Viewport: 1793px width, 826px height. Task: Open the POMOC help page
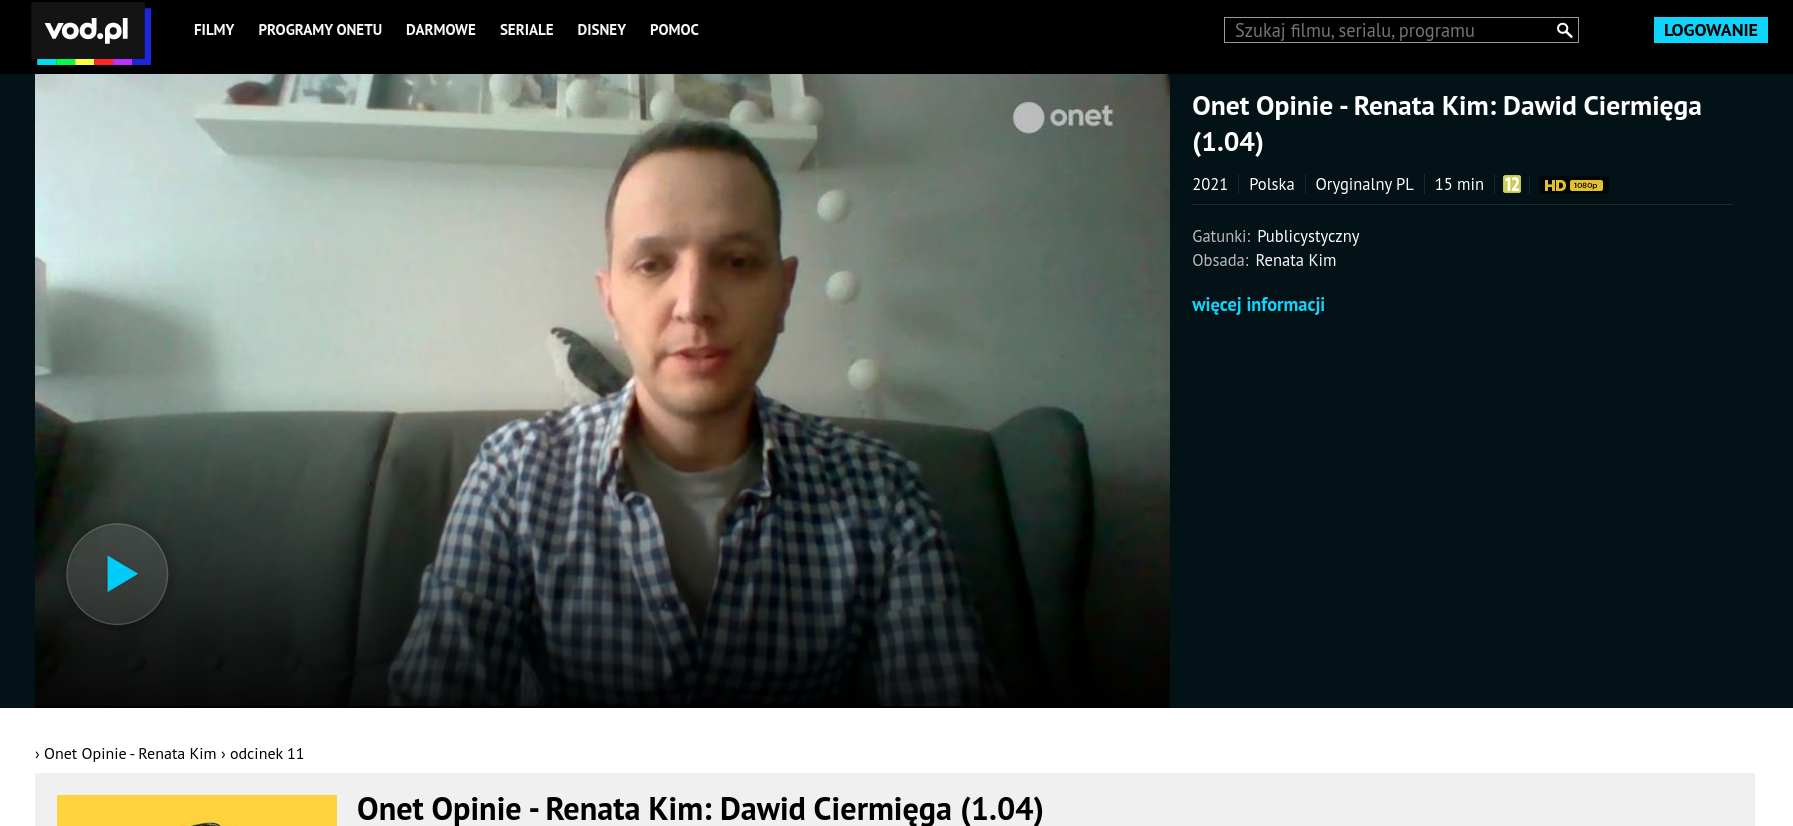pos(674,30)
